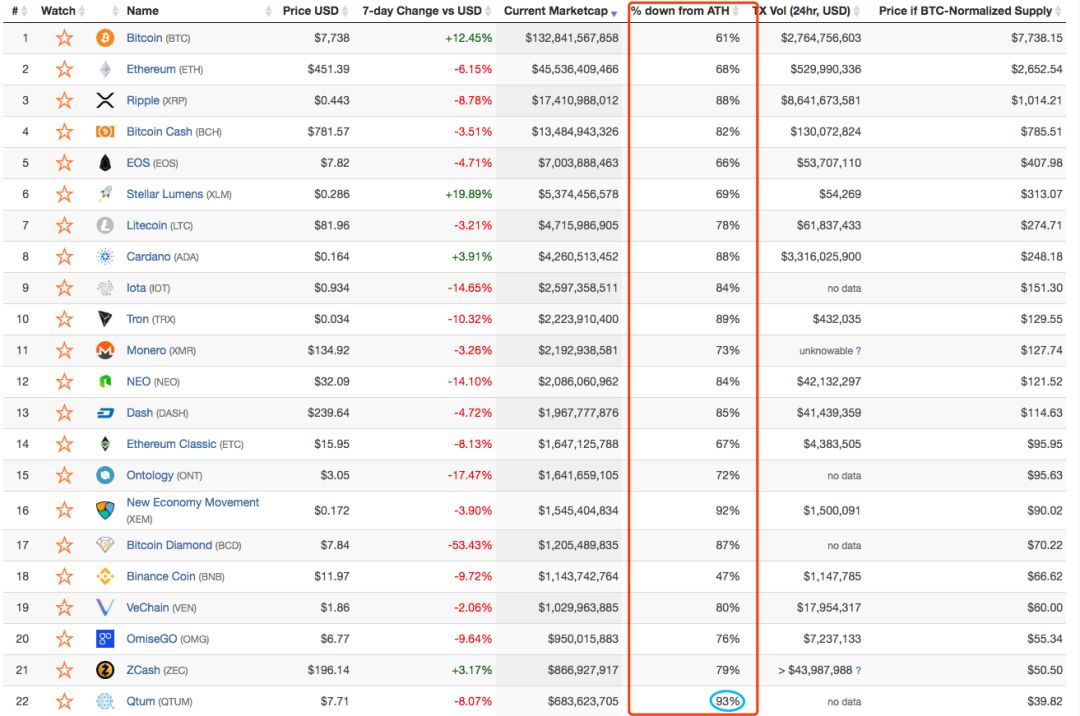Click the black EOS logo icon

click(x=105, y=162)
